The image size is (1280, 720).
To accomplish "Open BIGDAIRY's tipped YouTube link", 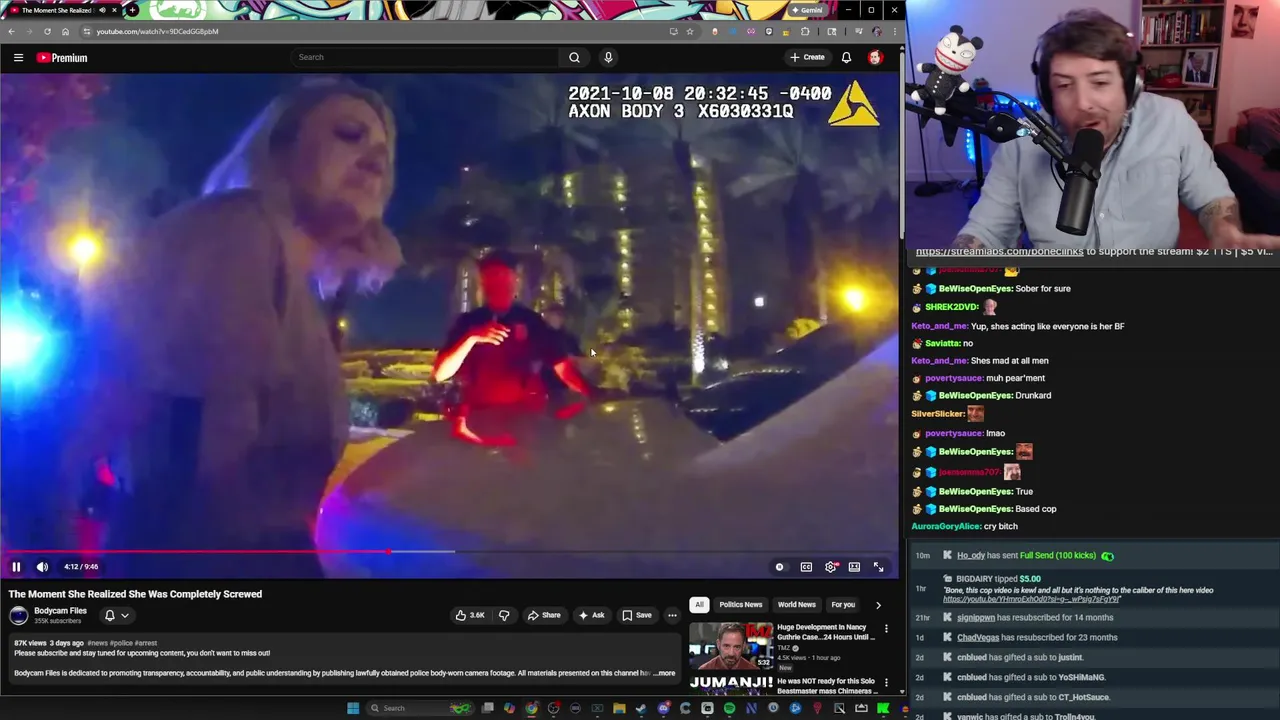I will click(1030, 599).
